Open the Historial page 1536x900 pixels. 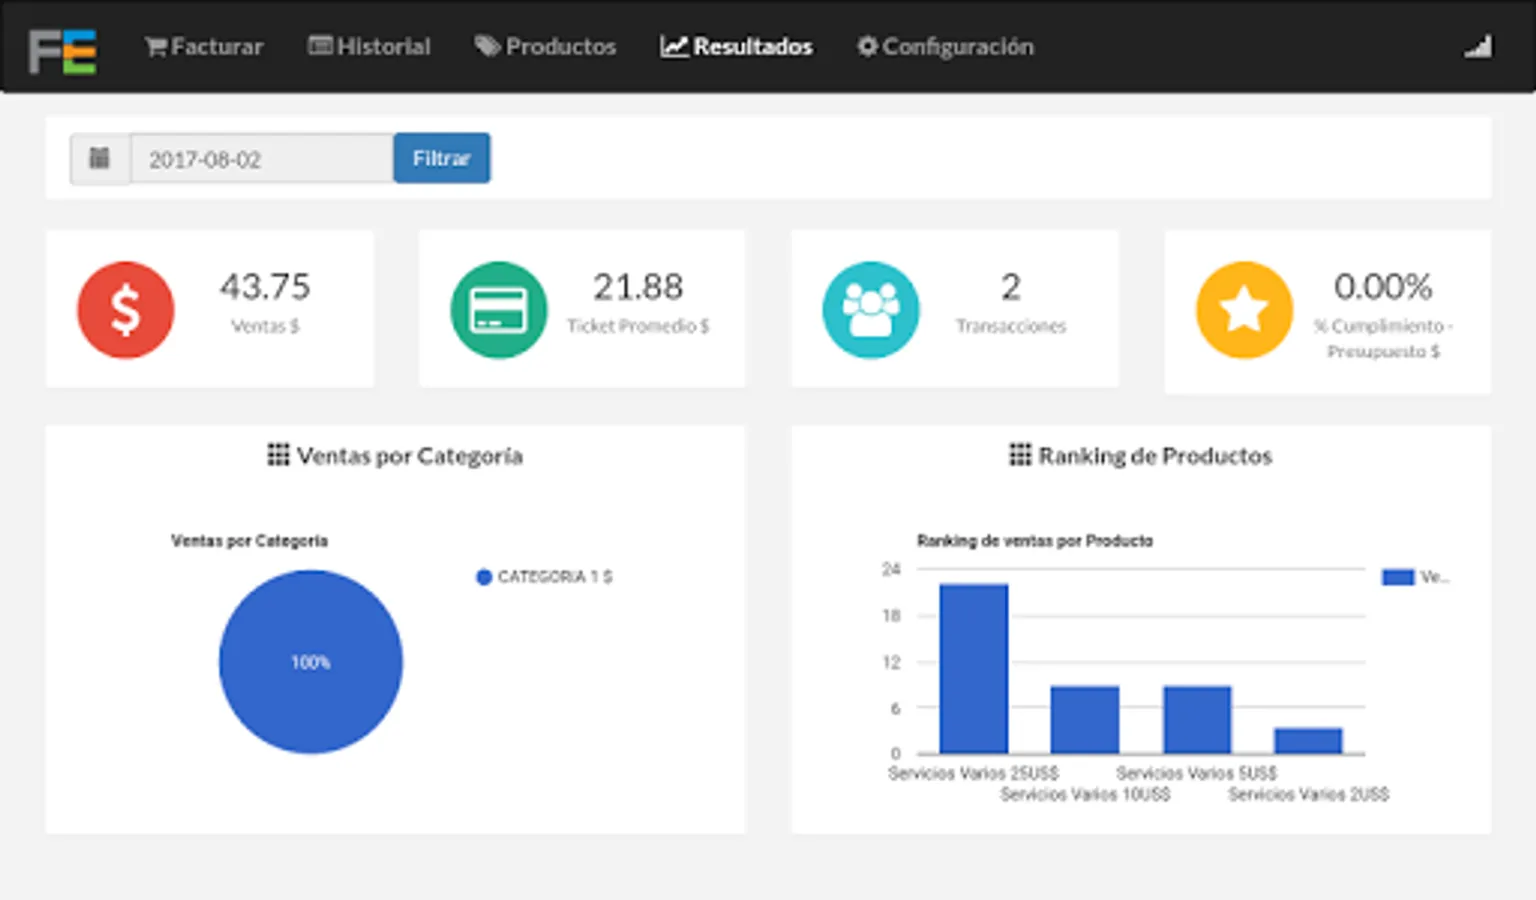click(369, 46)
